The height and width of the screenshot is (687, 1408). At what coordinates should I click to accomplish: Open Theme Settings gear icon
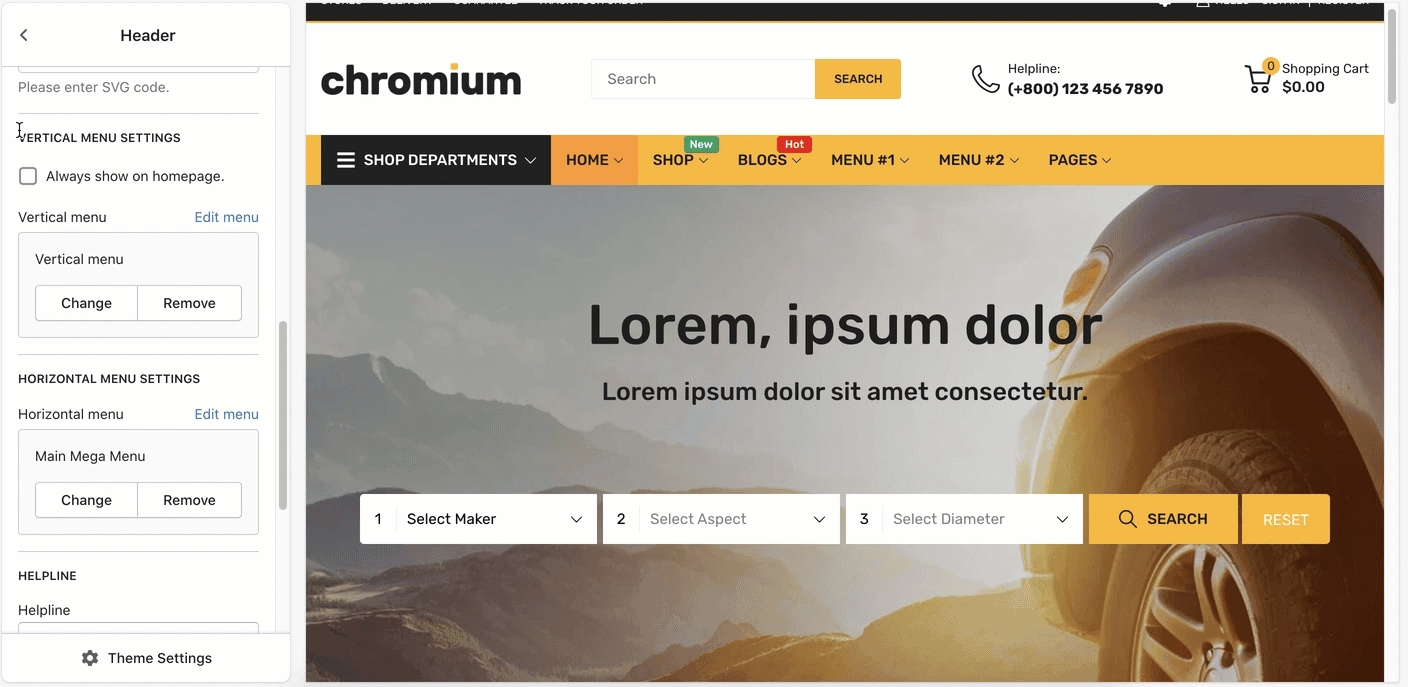(90, 658)
